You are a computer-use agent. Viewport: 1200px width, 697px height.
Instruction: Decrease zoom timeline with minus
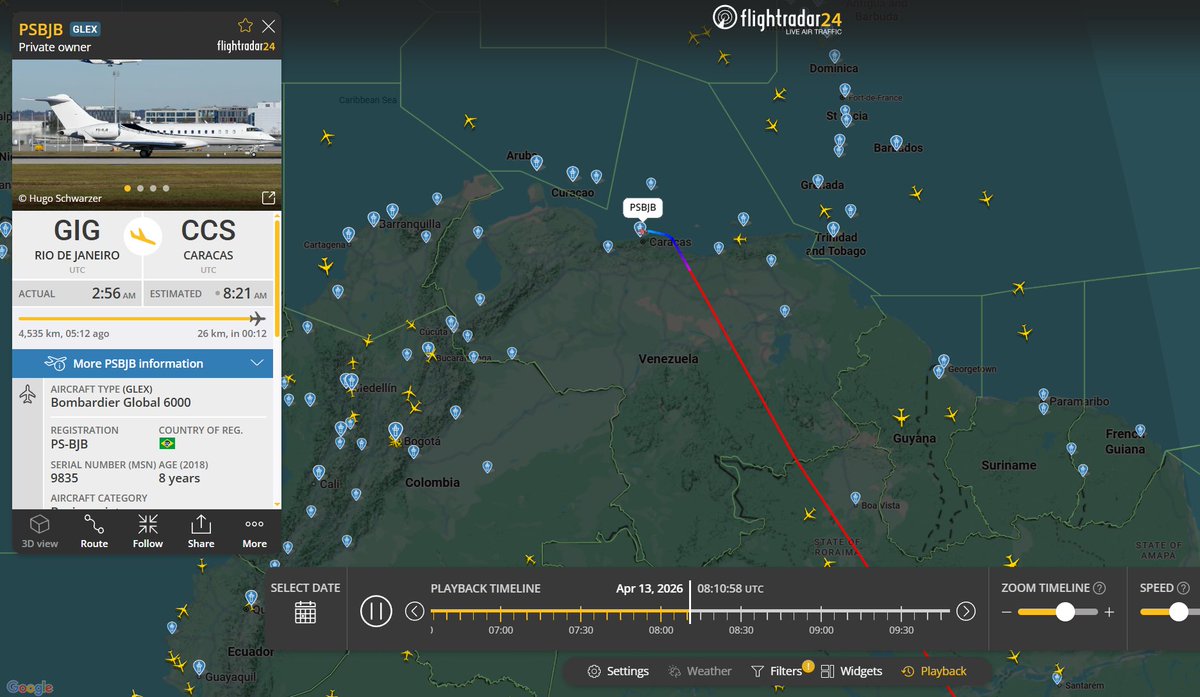1008,612
